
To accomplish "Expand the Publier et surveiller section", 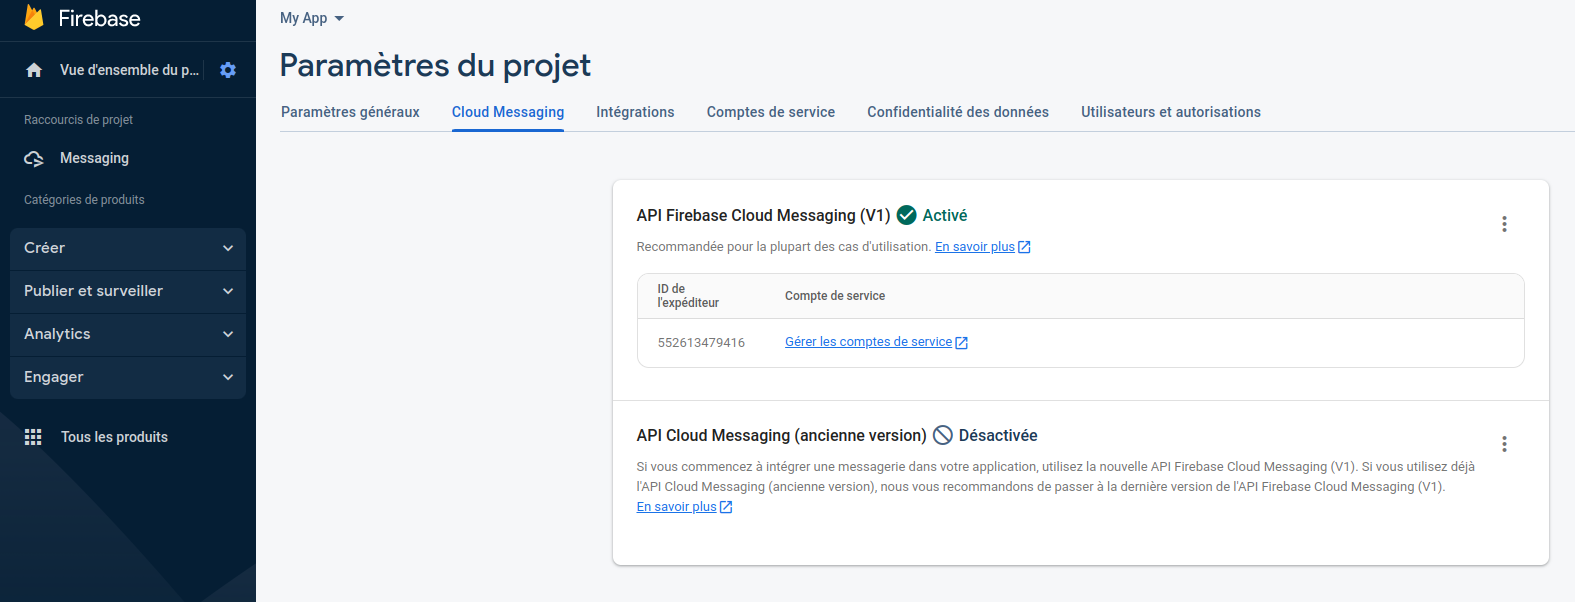I will pos(128,291).
